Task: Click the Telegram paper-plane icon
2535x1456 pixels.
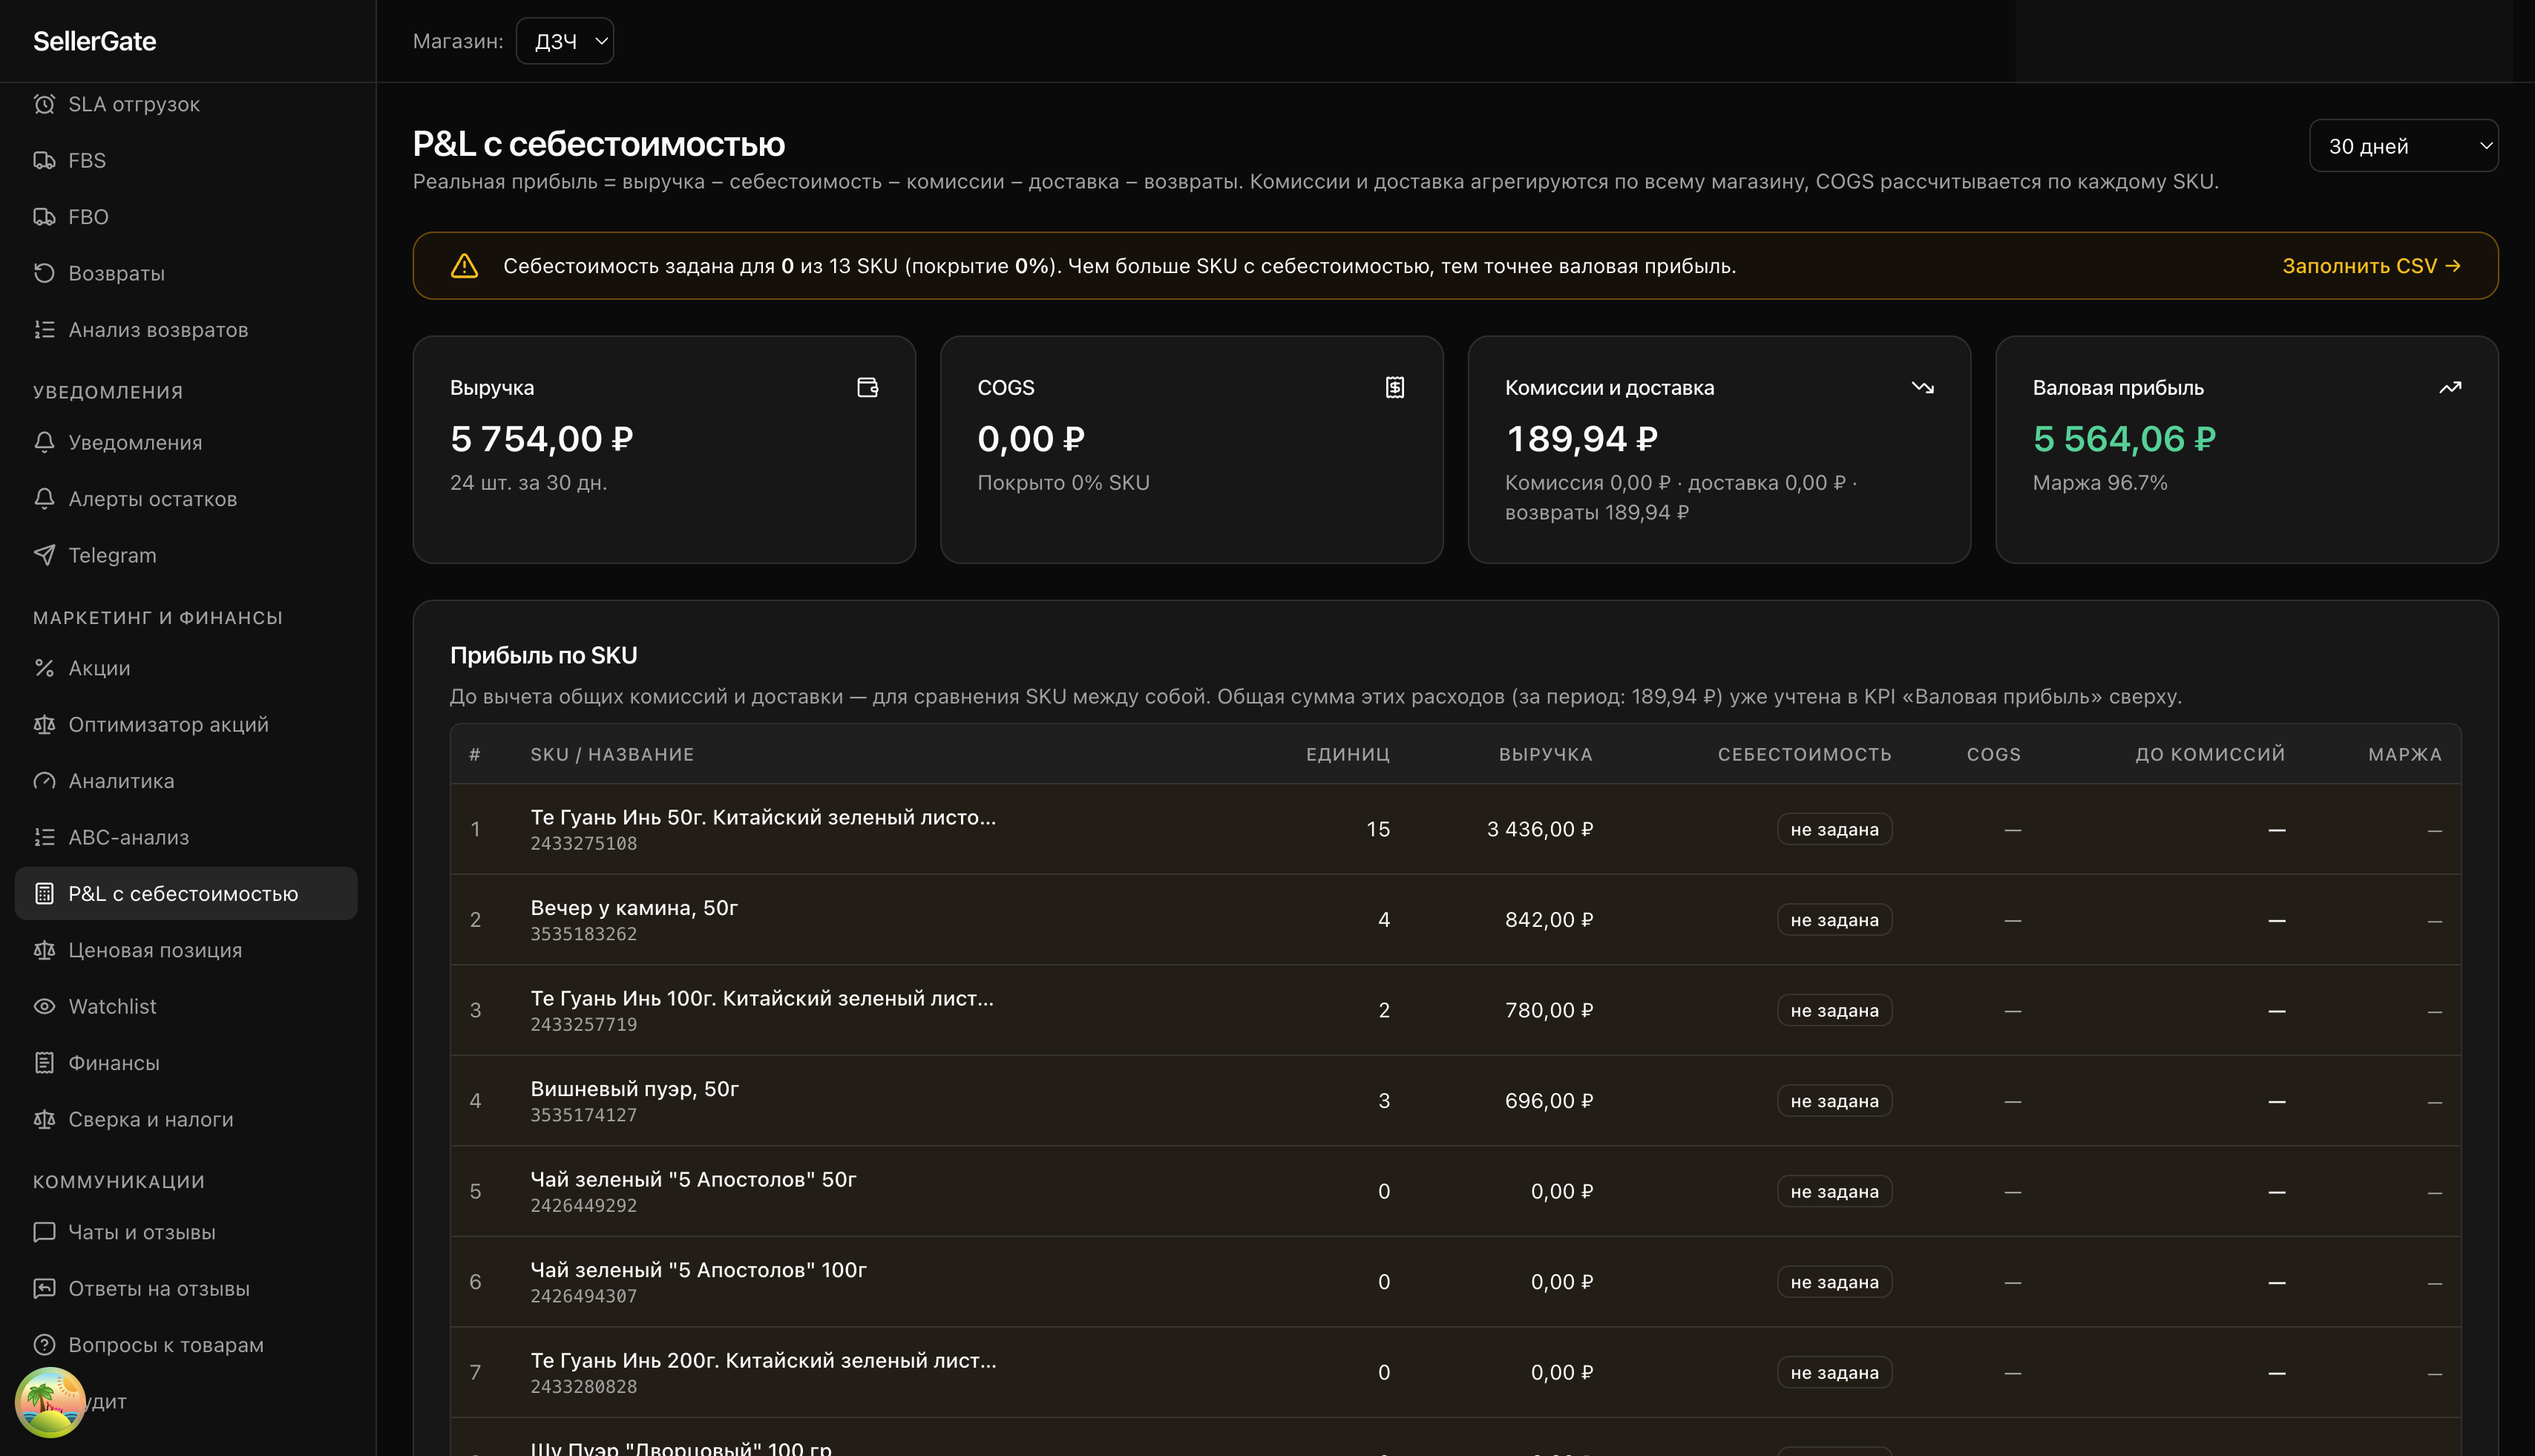Action: pyautogui.click(x=44, y=555)
